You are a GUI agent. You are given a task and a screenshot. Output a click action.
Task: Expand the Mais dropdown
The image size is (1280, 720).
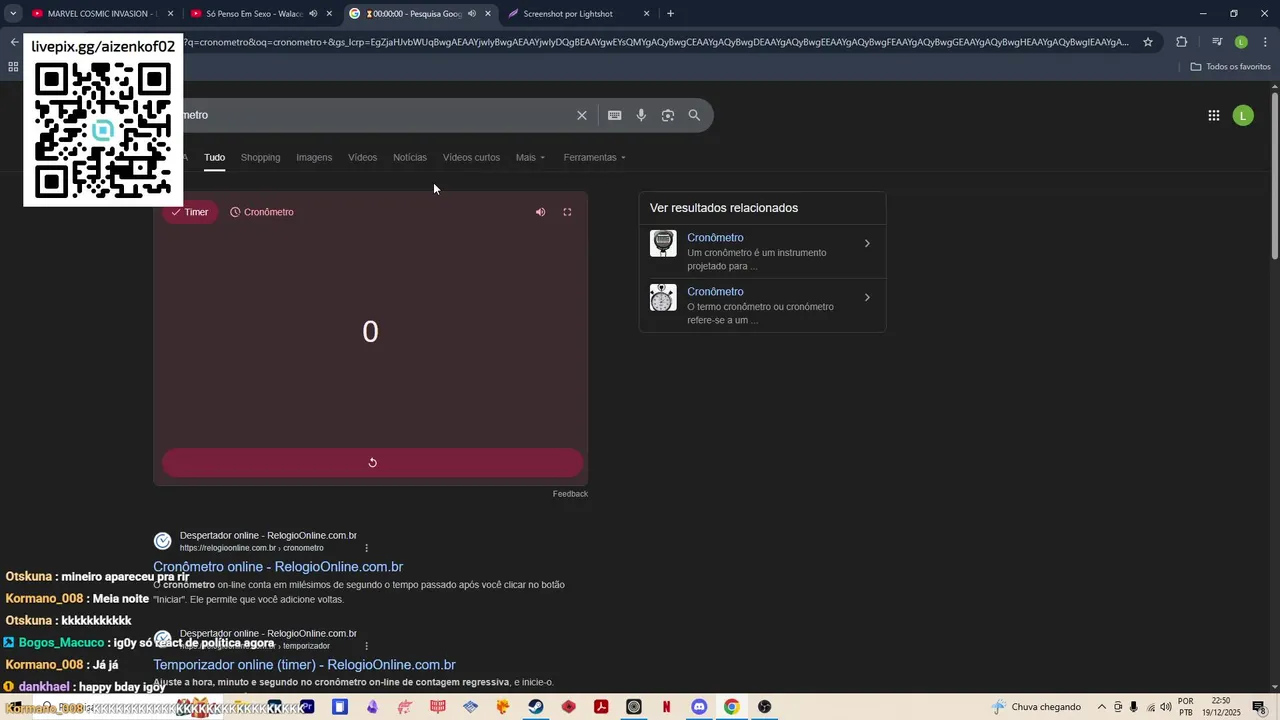[x=530, y=158]
